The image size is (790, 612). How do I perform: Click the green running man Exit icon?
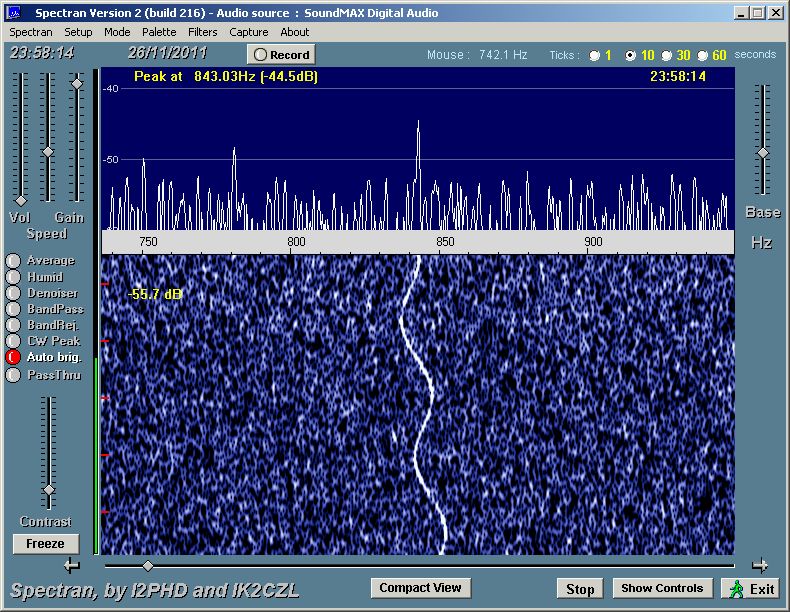(x=736, y=589)
